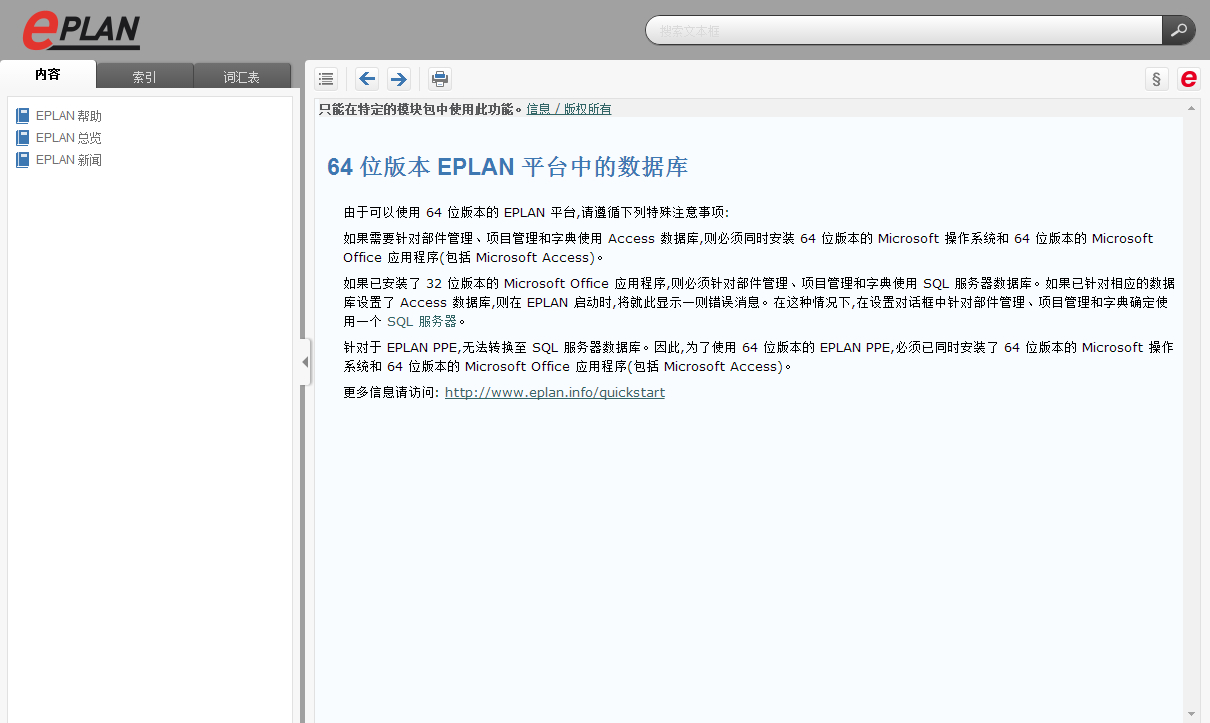Screen dimensions: 1210x723
Task: Click the book icon beside EPLAN 新闻
Action: tap(23, 160)
